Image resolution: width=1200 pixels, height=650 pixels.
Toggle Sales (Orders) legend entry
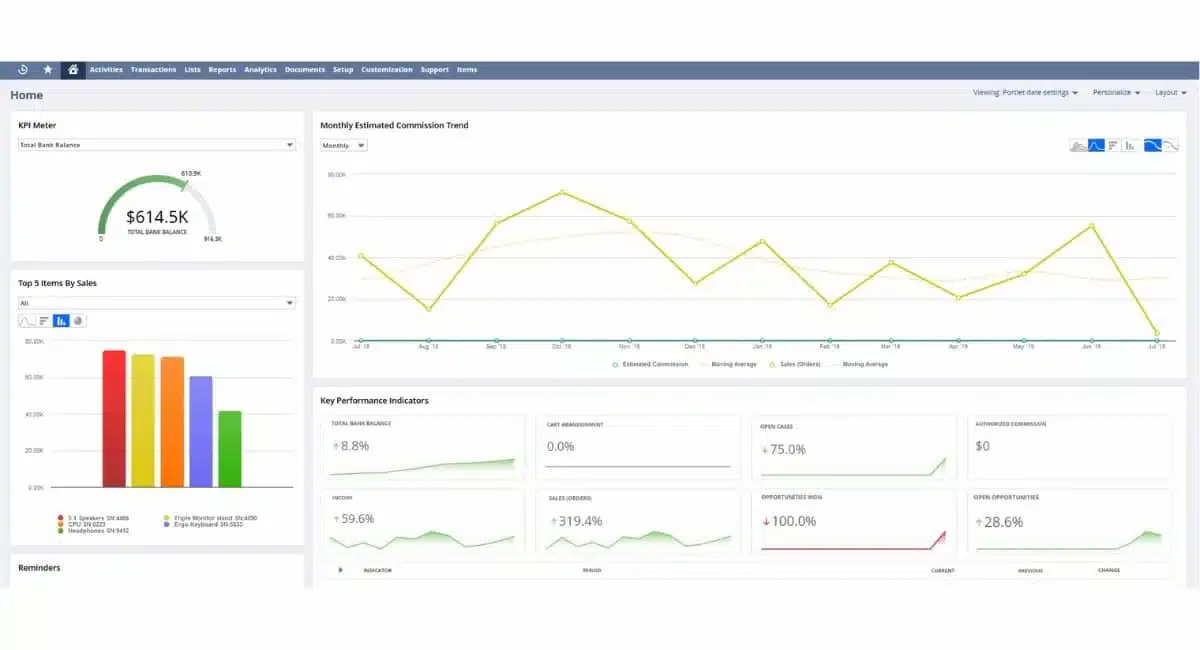(x=795, y=364)
